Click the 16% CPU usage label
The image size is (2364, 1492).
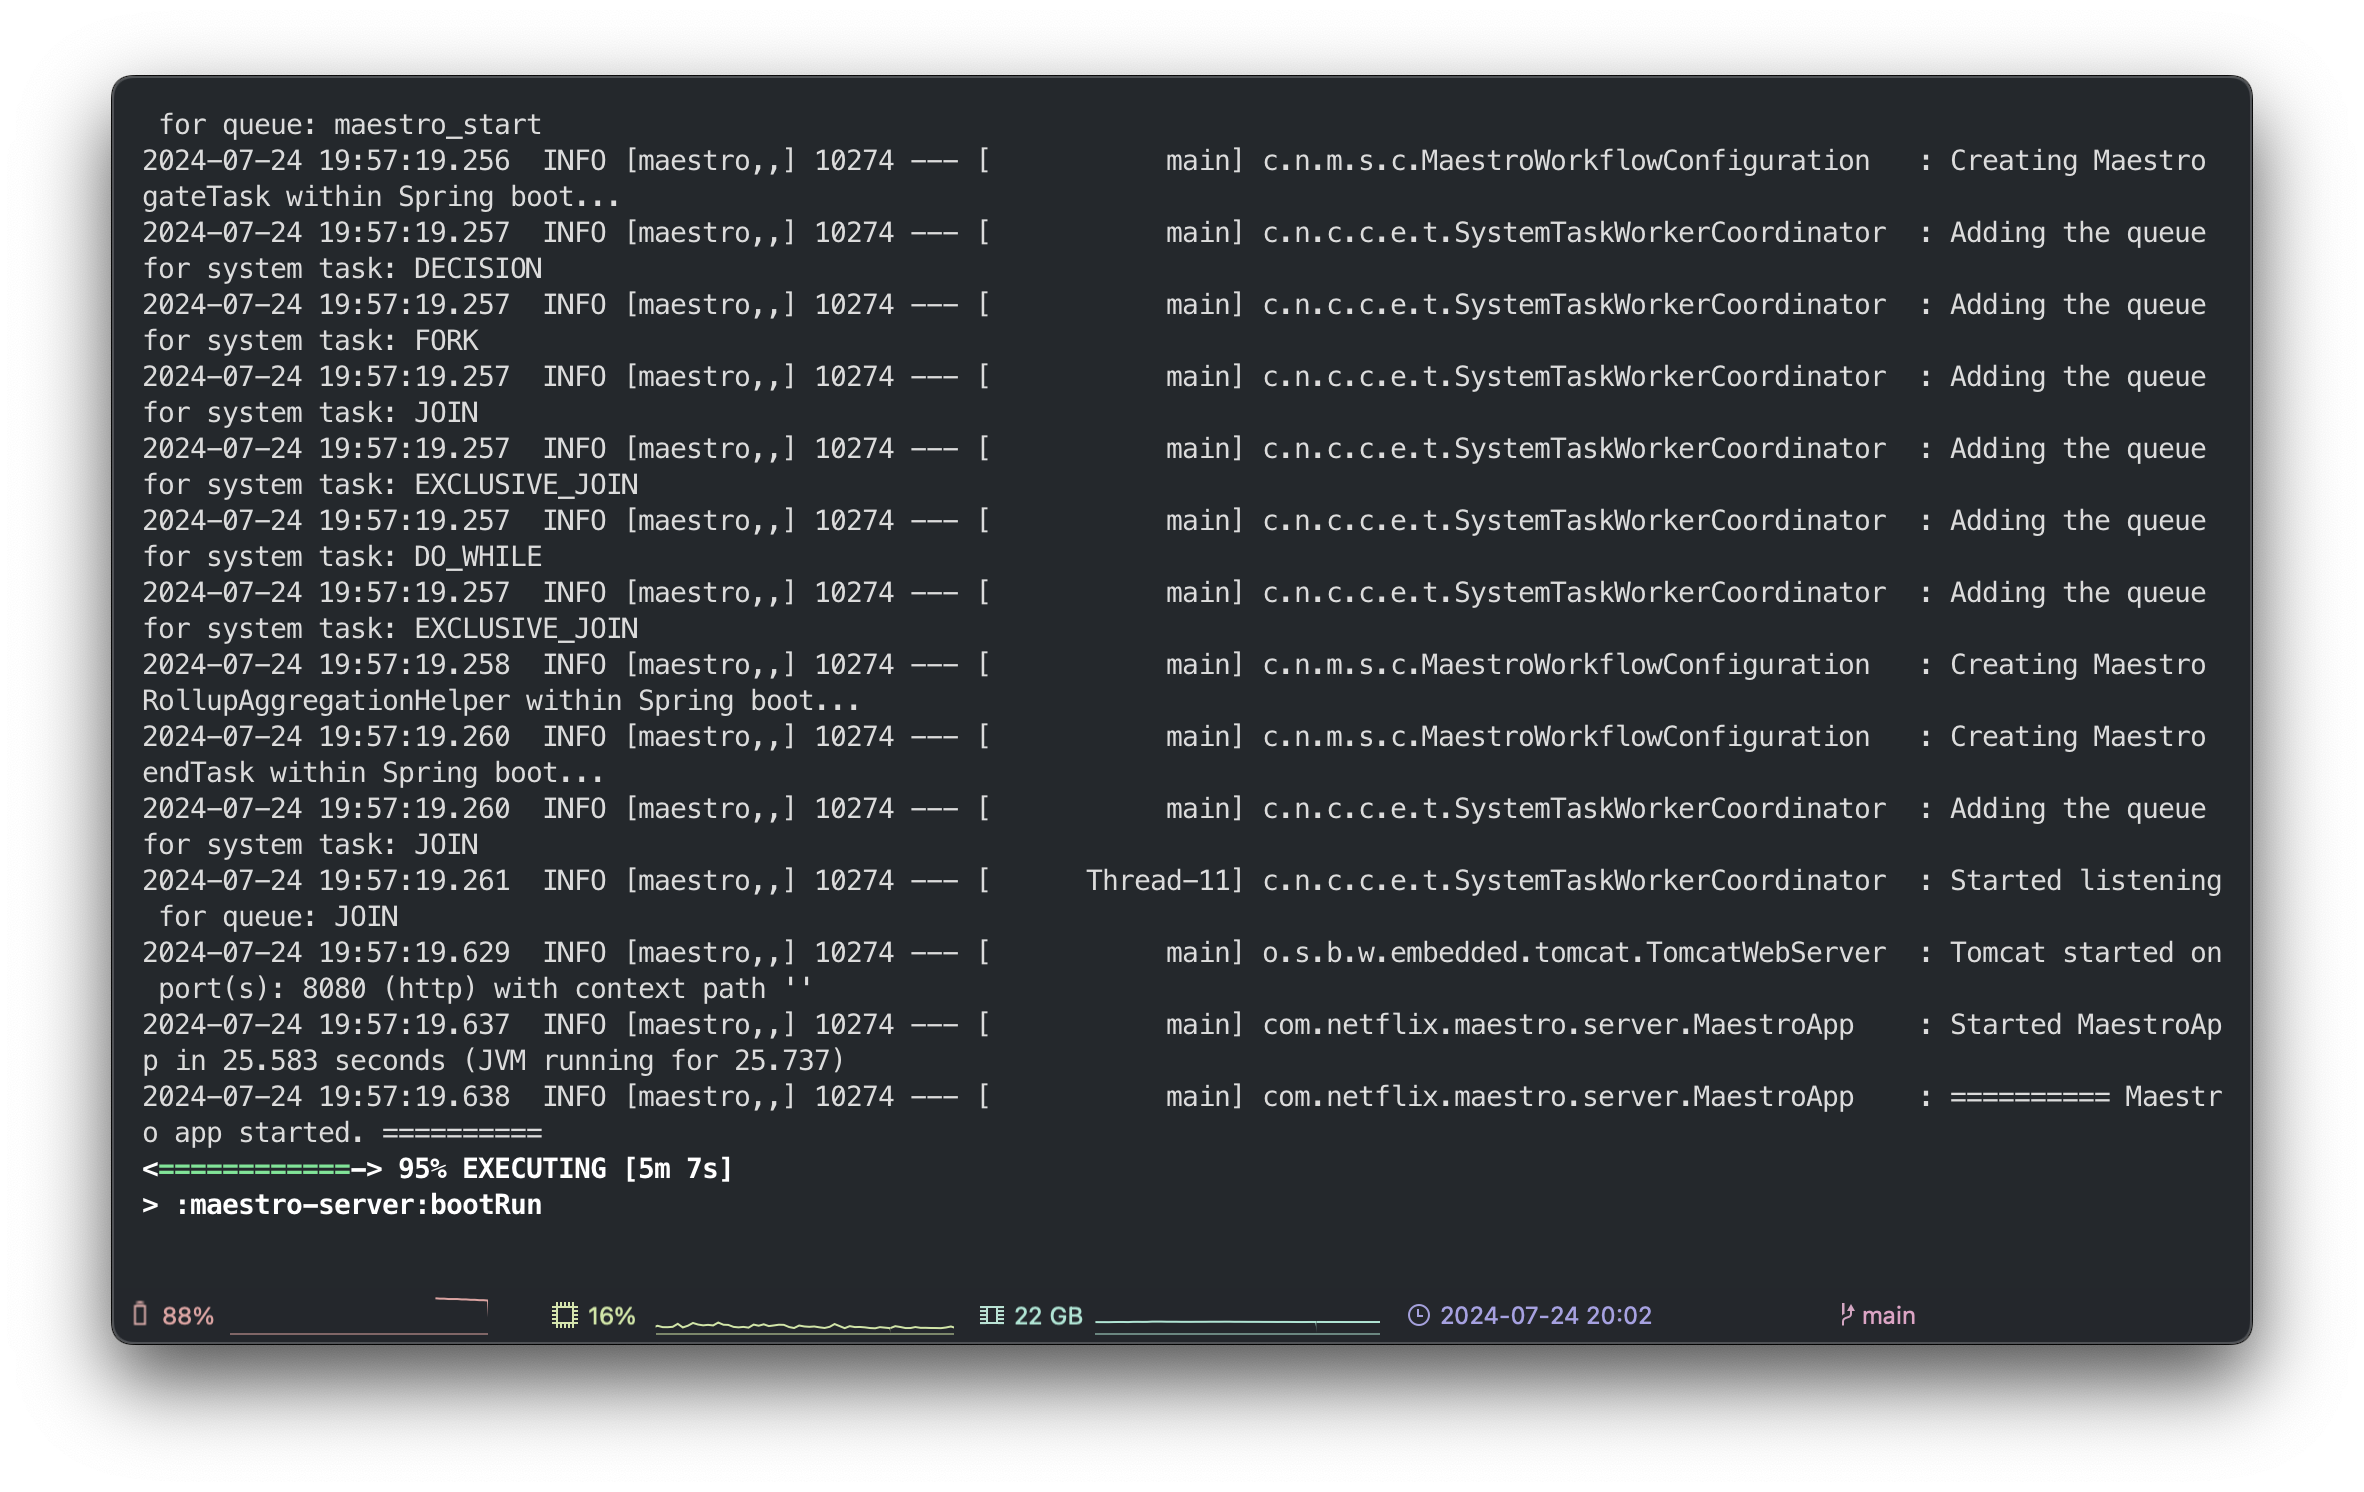click(611, 1316)
